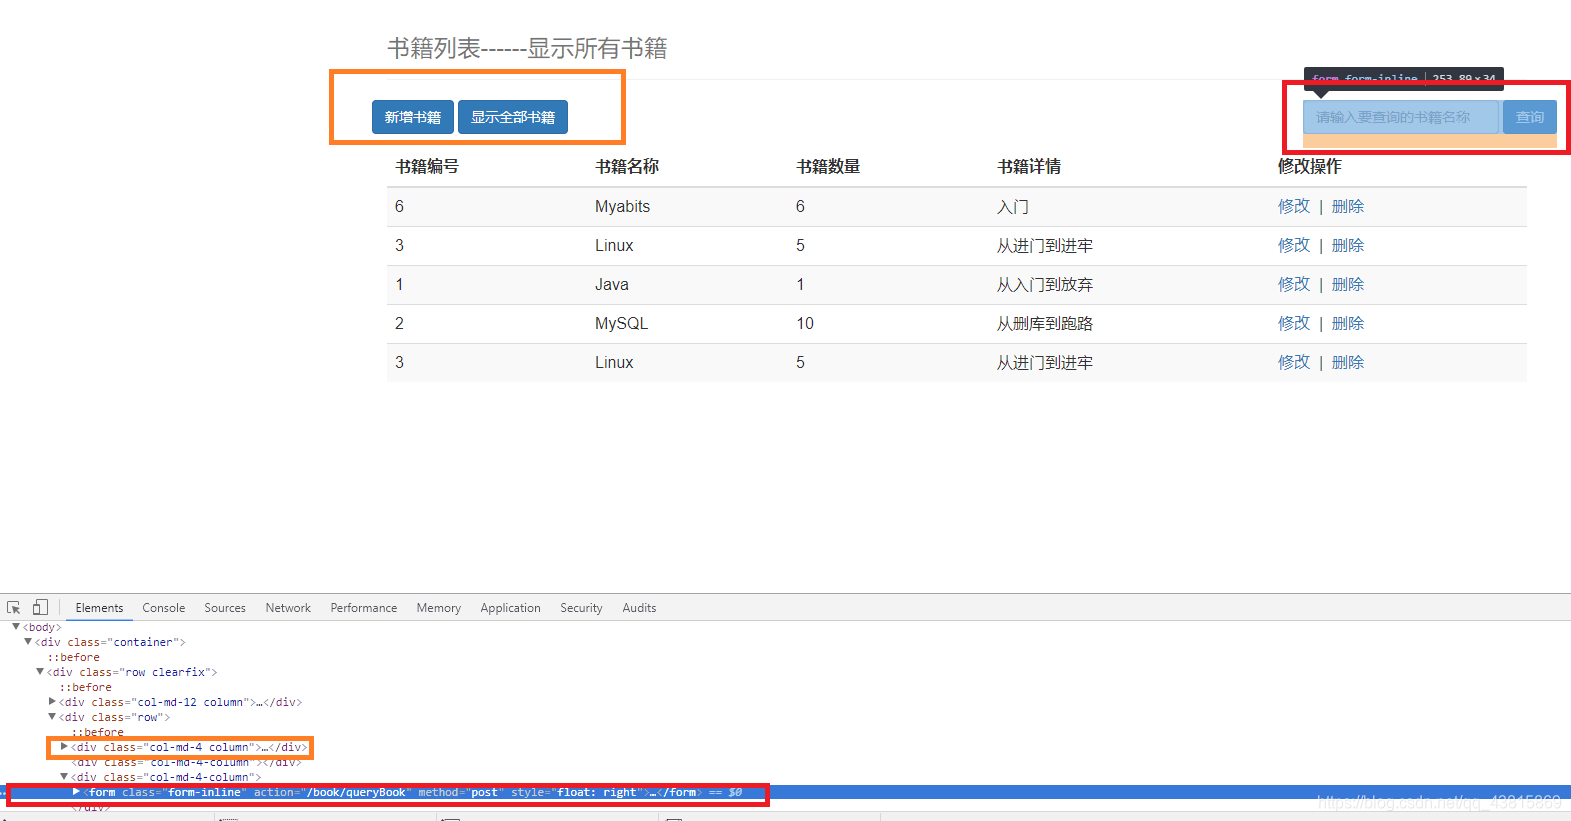Screen dimensions: 1571x821
Task: Toggle the device toolbar icon
Action: click(40, 607)
